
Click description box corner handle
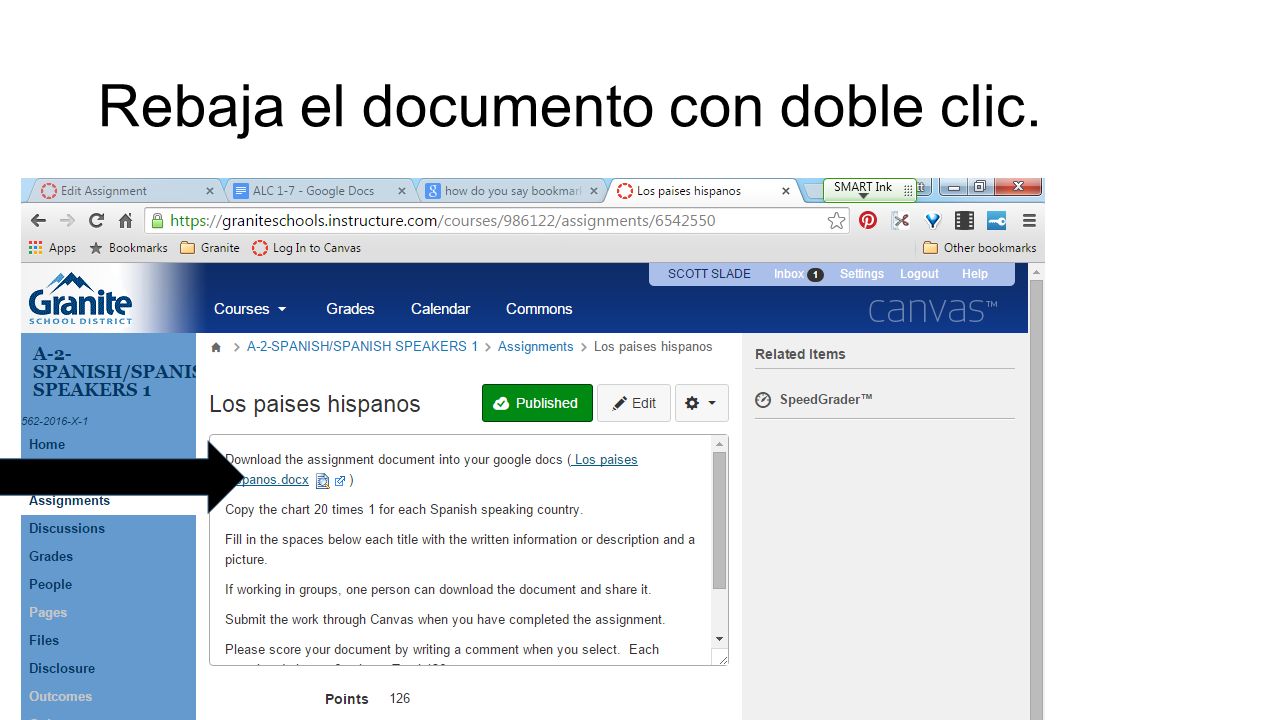pos(722,658)
